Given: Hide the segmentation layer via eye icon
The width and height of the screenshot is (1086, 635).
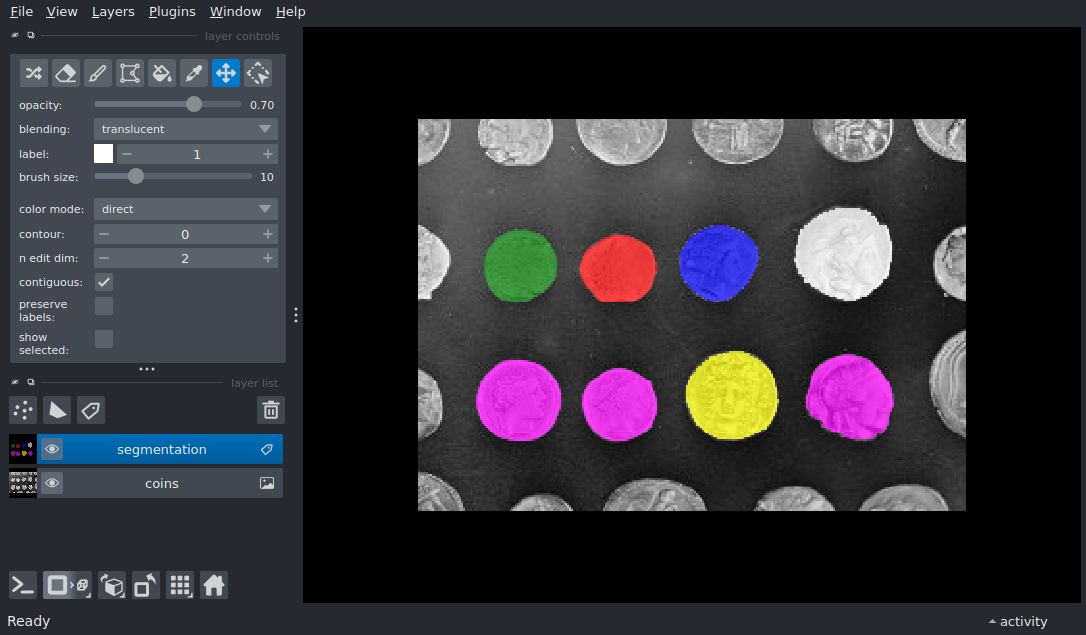Looking at the screenshot, I should tap(52, 449).
